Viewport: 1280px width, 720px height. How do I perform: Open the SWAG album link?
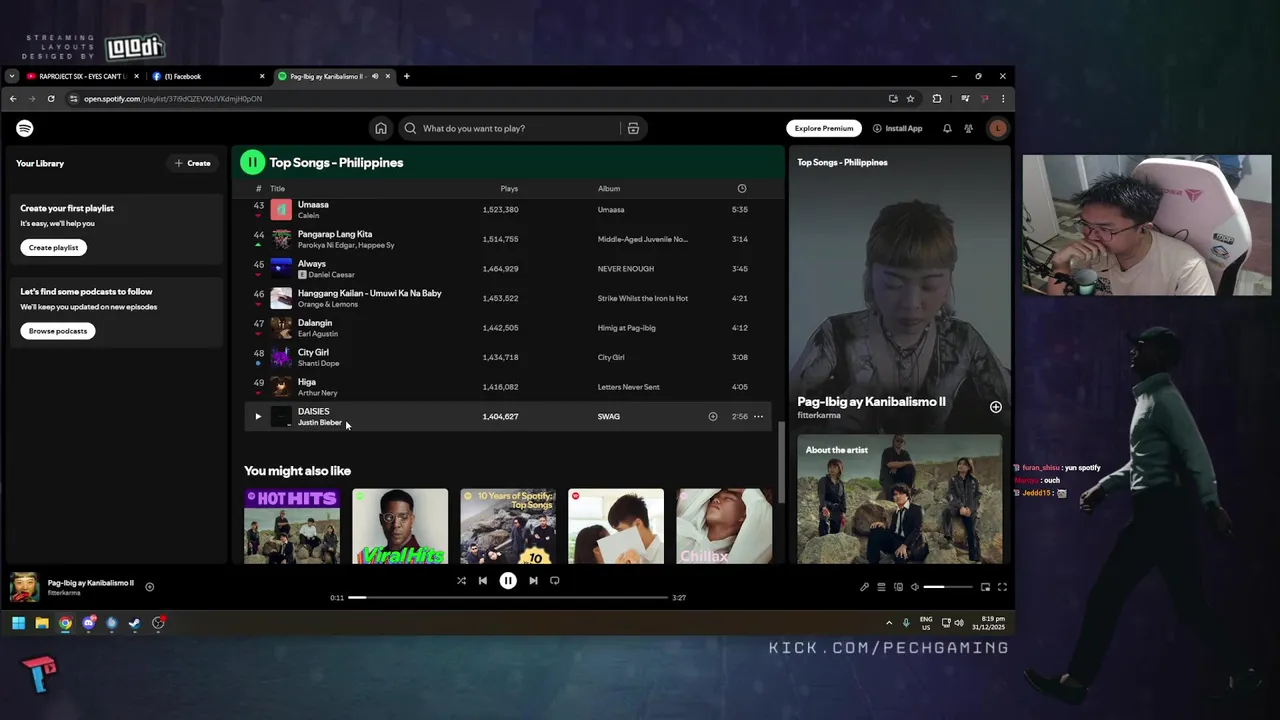(609, 416)
